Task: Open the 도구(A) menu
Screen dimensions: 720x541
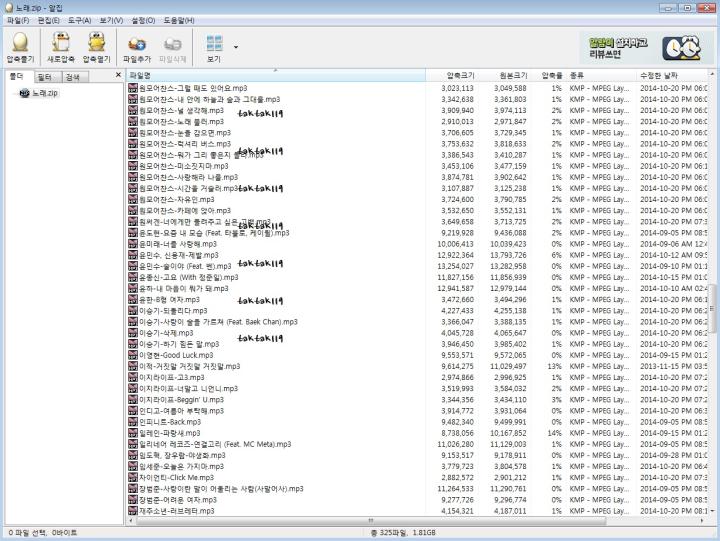Action: (79, 20)
